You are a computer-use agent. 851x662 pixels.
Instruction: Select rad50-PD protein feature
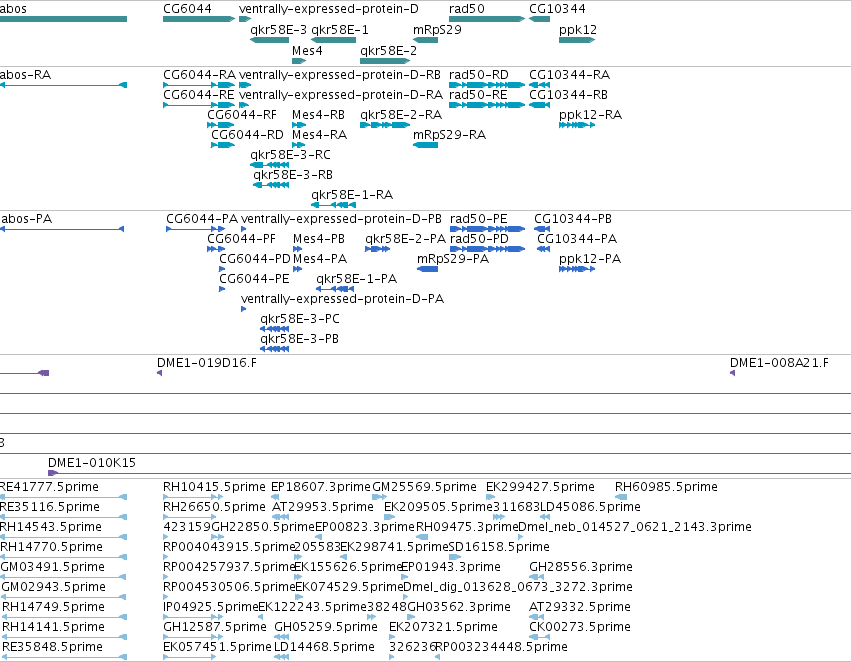487,249
